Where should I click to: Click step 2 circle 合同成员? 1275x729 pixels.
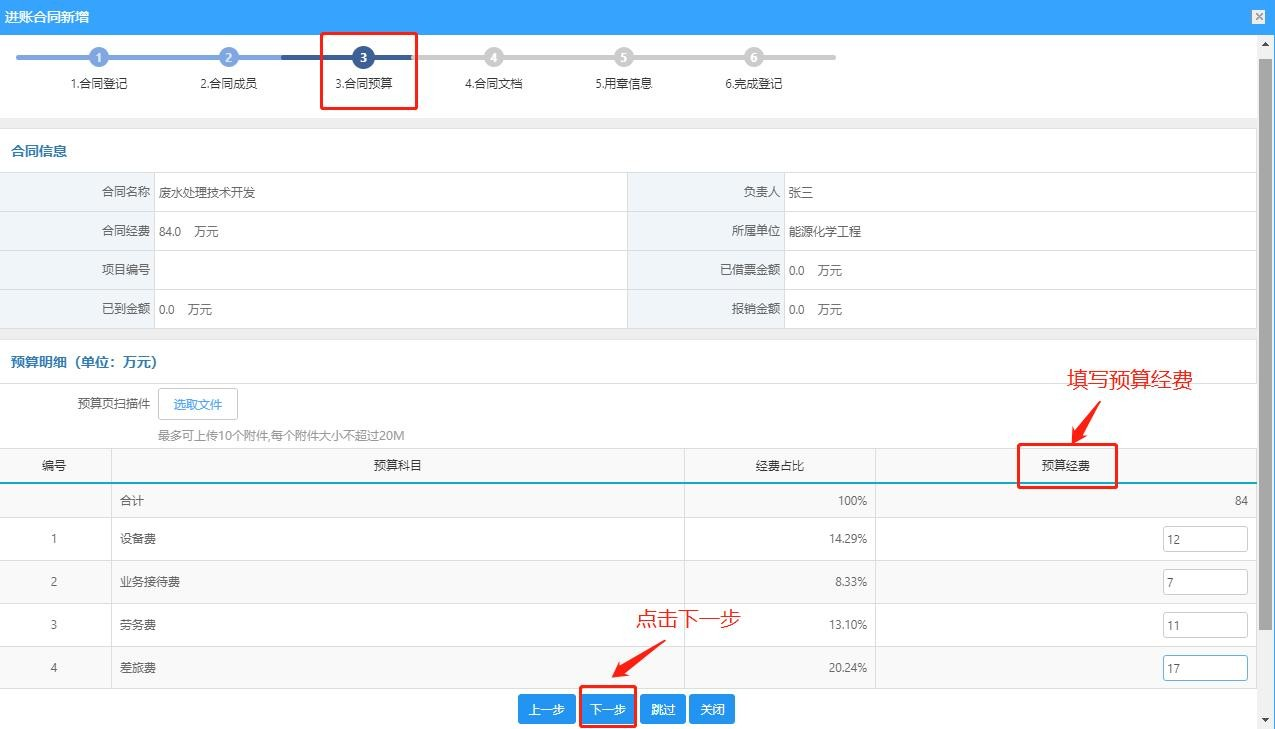pyautogui.click(x=228, y=57)
